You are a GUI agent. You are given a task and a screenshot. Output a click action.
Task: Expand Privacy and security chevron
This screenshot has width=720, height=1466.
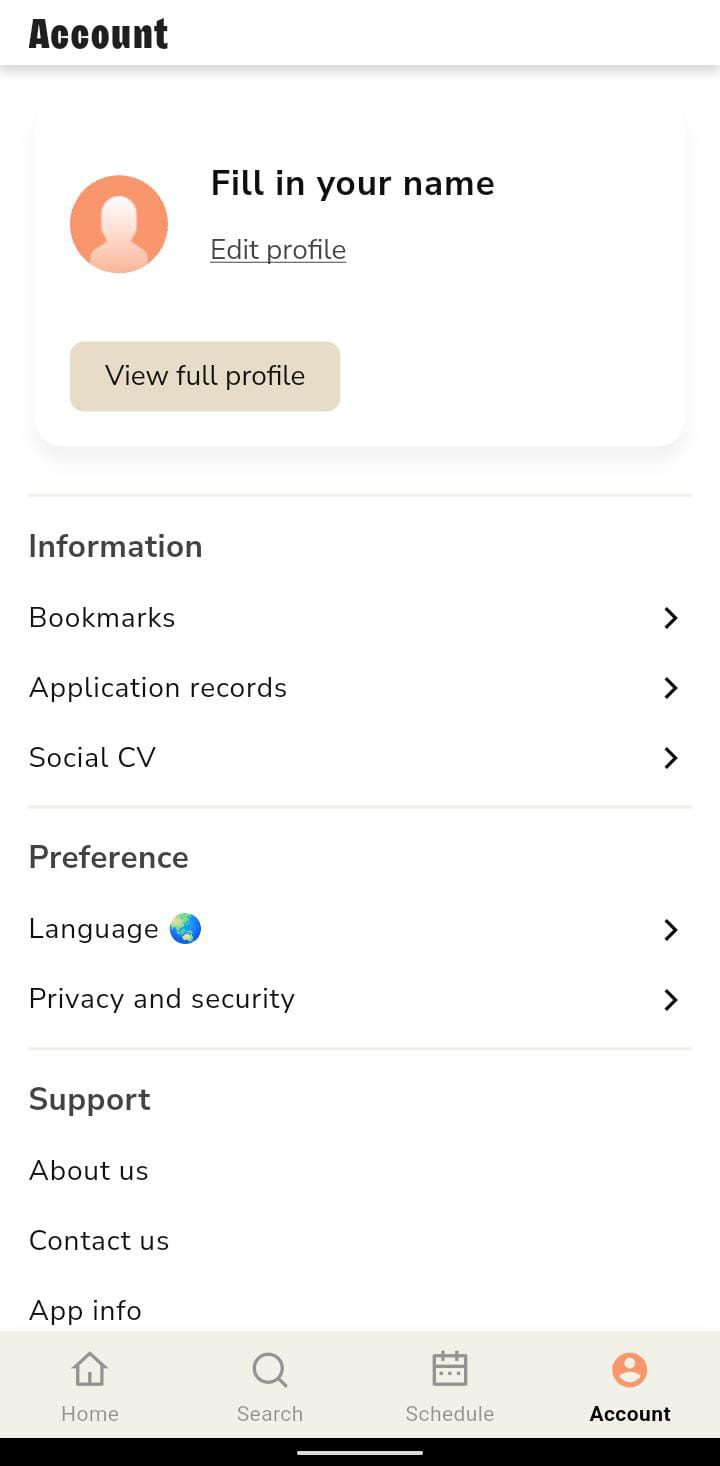[x=671, y=1000]
